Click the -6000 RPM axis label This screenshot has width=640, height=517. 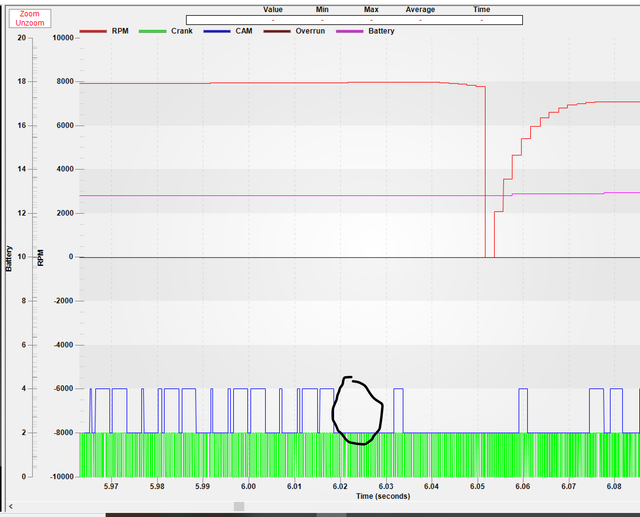pos(64,389)
